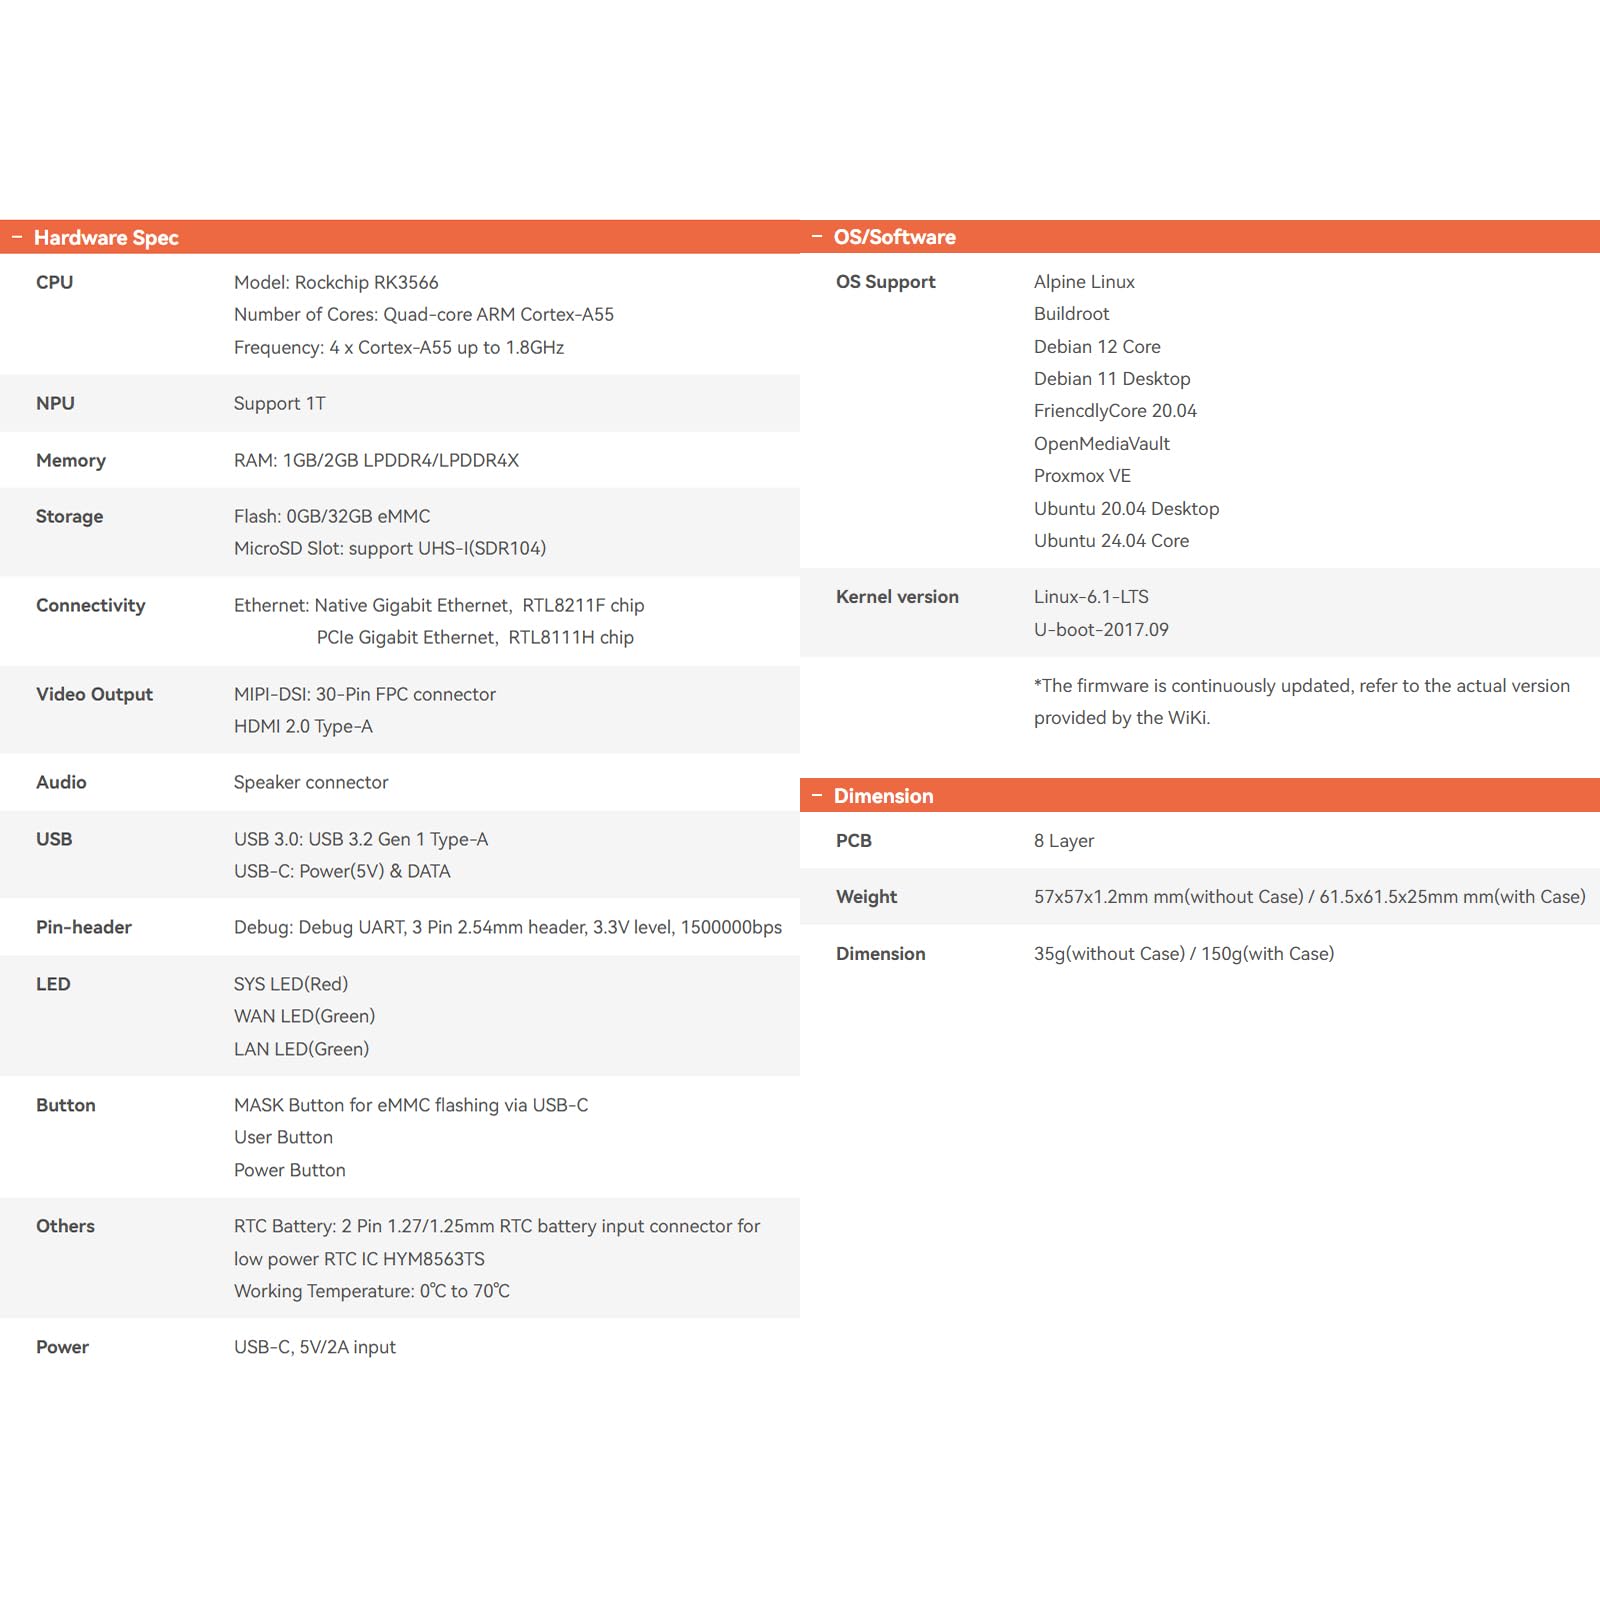Click the 'RTC Battery: 2 Pin' description line
This screenshot has height=1600, width=1600.
pyautogui.click(x=497, y=1226)
